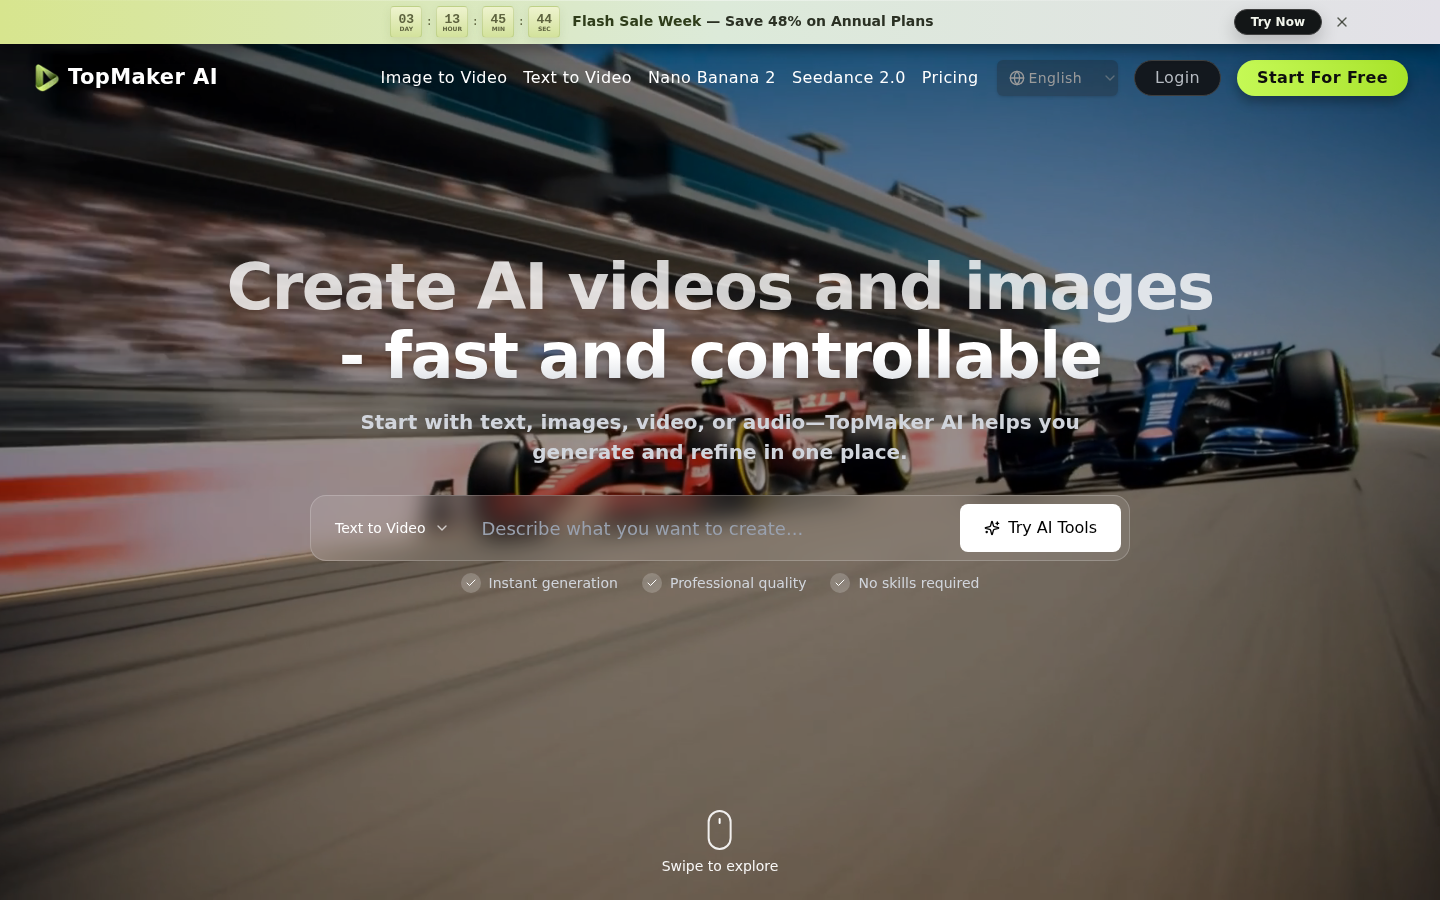
Task: Open the Text to Video mode dropdown
Action: click(x=391, y=527)
